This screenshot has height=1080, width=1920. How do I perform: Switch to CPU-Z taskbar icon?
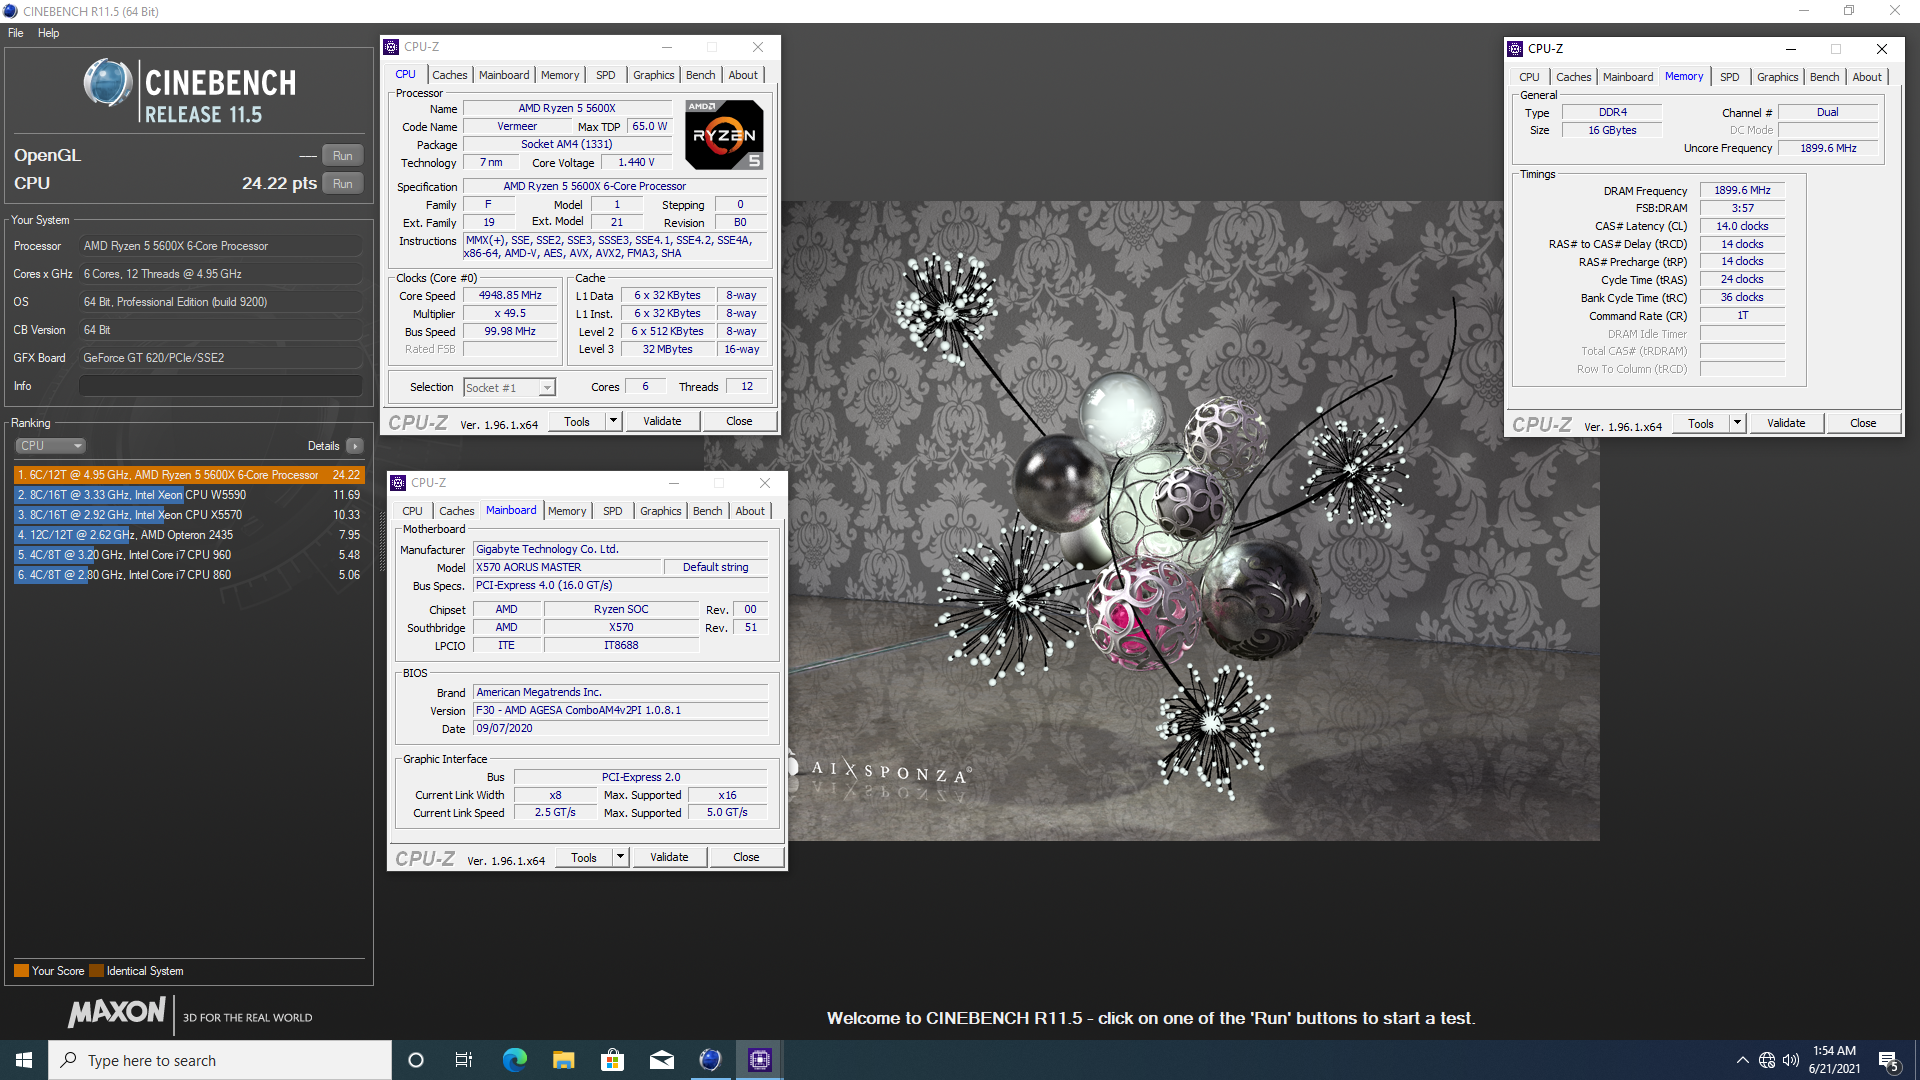pyautogui.click(x=760, y=1060)
